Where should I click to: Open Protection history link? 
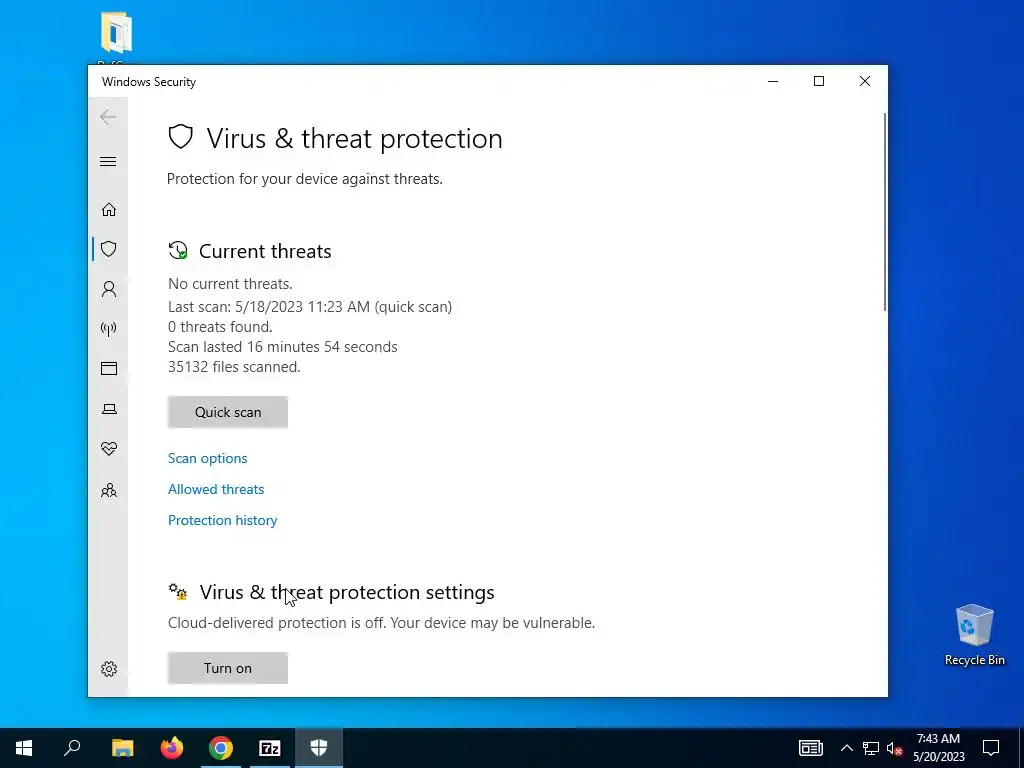pos(223,520)
